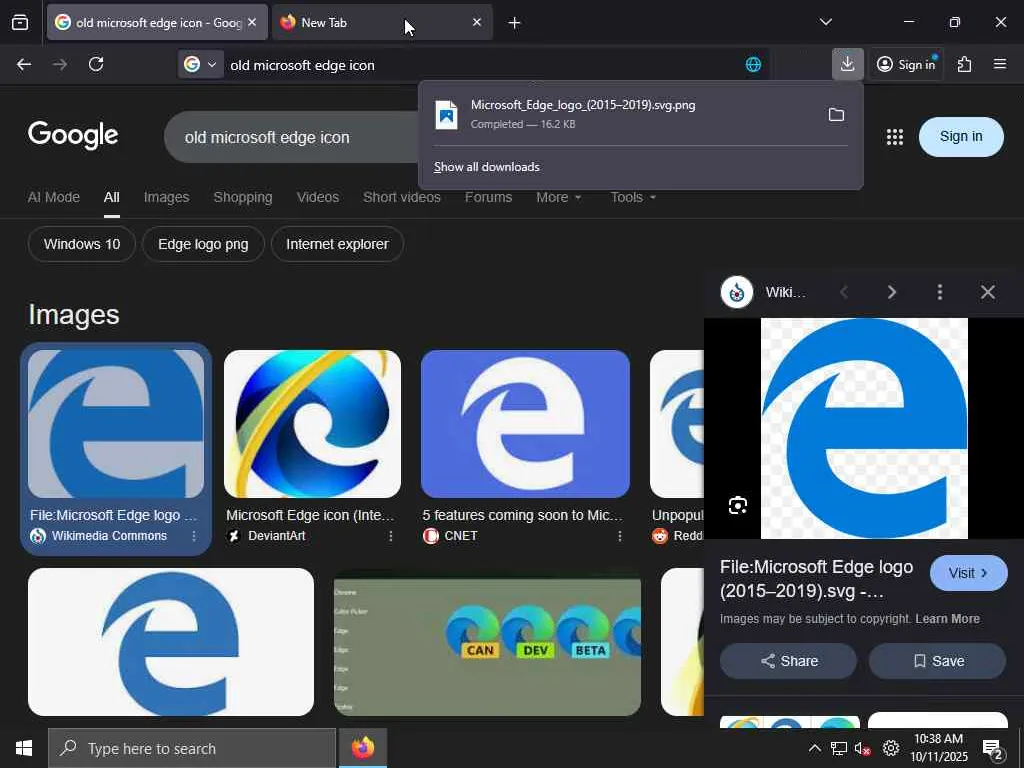This screenshot has height=768, width=1024.
Task: Open Wikimedia Commons Edge logo thumbnail
Action: tap(116, 424)
